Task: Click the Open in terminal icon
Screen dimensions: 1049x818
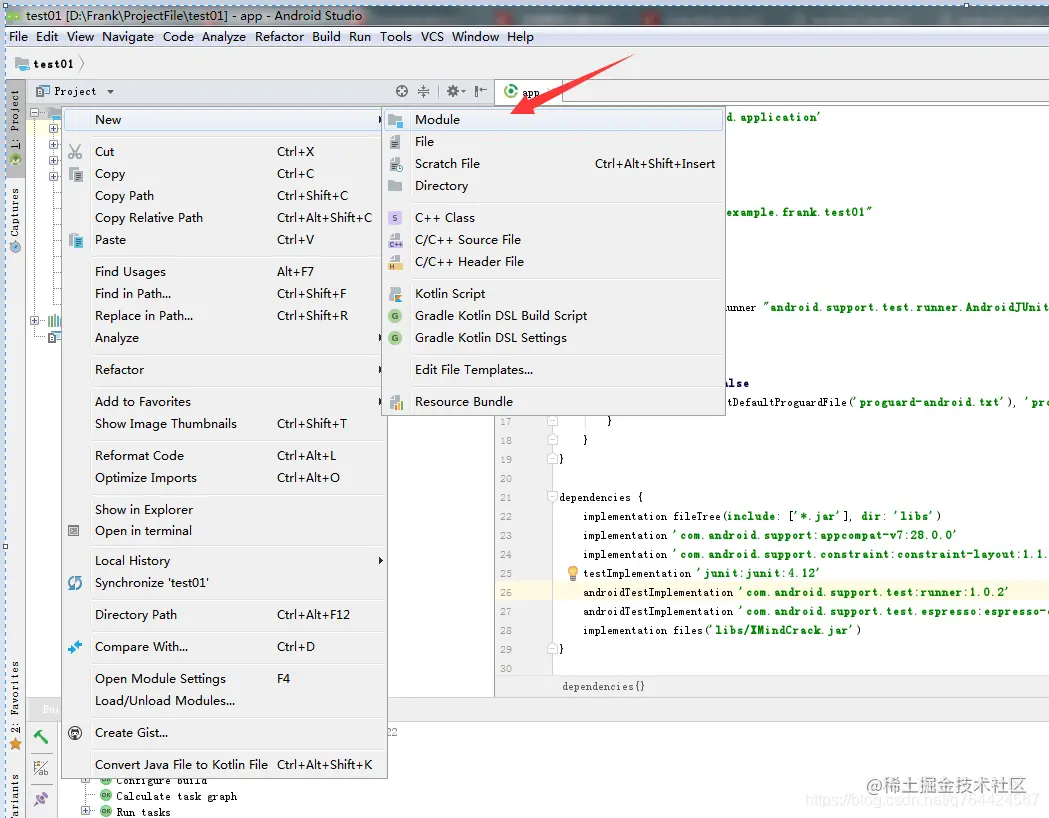Action: click(x=74, y=531)
